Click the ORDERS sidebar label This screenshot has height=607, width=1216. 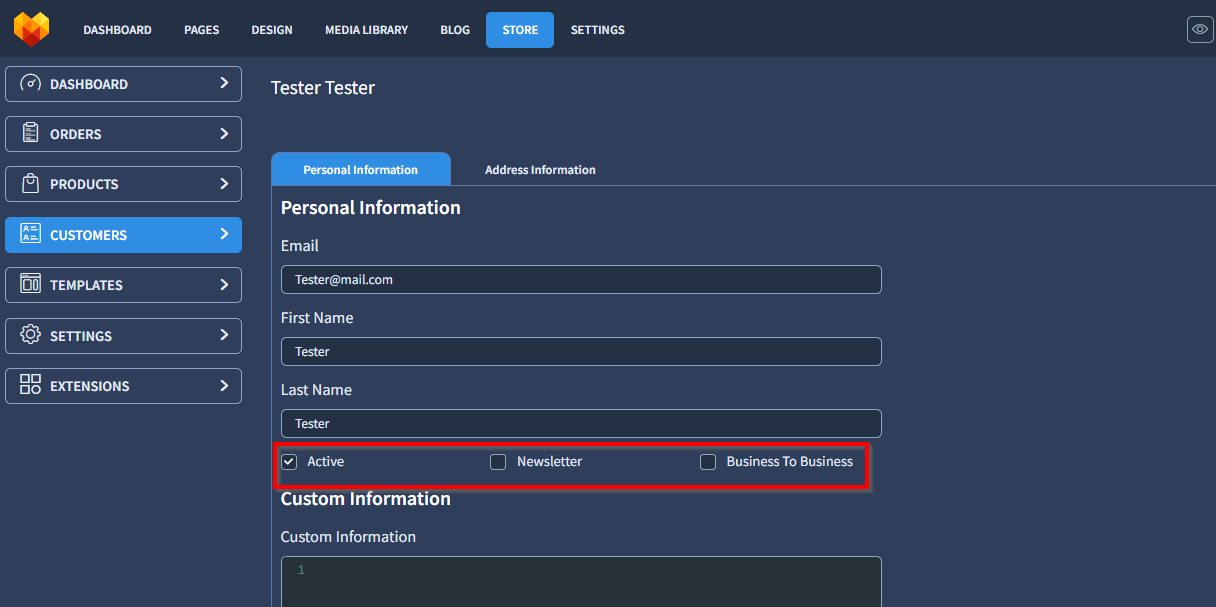(x=76, y=134)
